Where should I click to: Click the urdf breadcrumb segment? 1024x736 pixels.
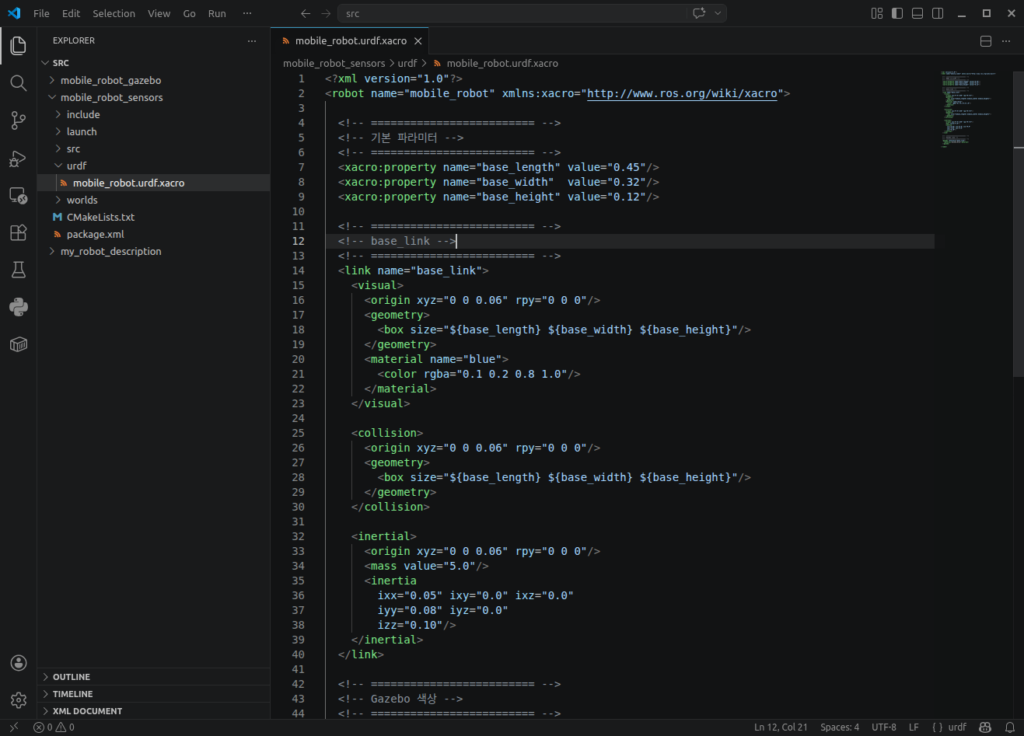tap(407, 63)
